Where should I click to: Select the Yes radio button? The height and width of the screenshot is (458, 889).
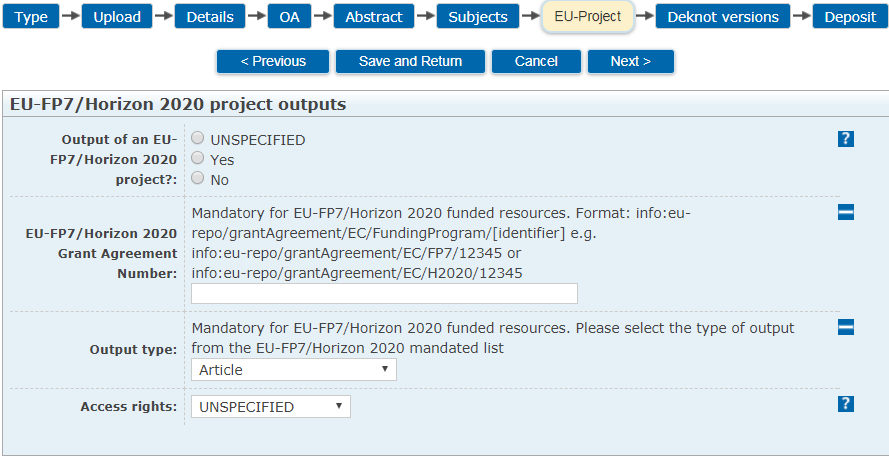coord(198,158)
